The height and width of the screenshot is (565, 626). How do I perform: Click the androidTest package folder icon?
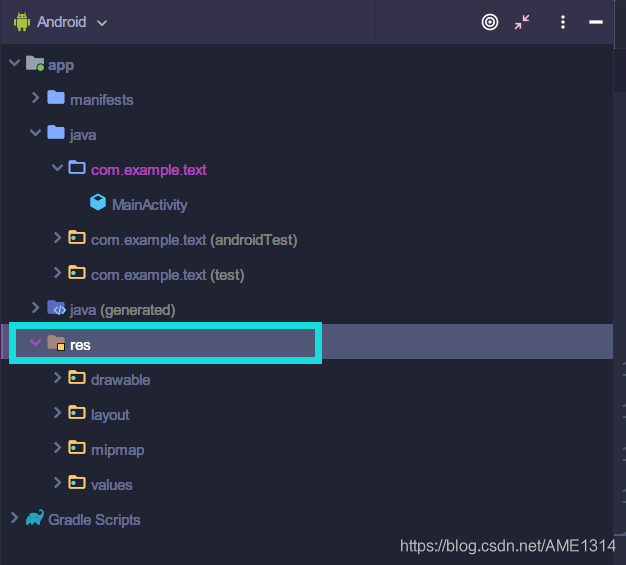click(x=77, y=237)
